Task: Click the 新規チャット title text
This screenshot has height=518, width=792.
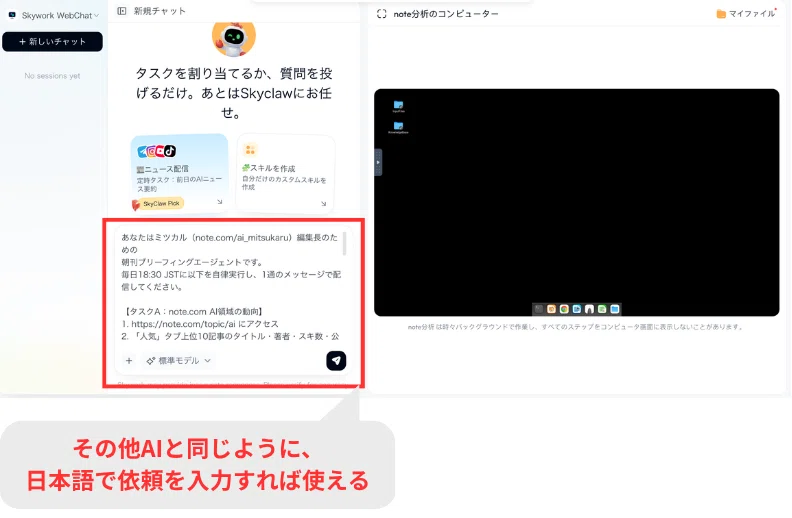Action: click(160, 11)
